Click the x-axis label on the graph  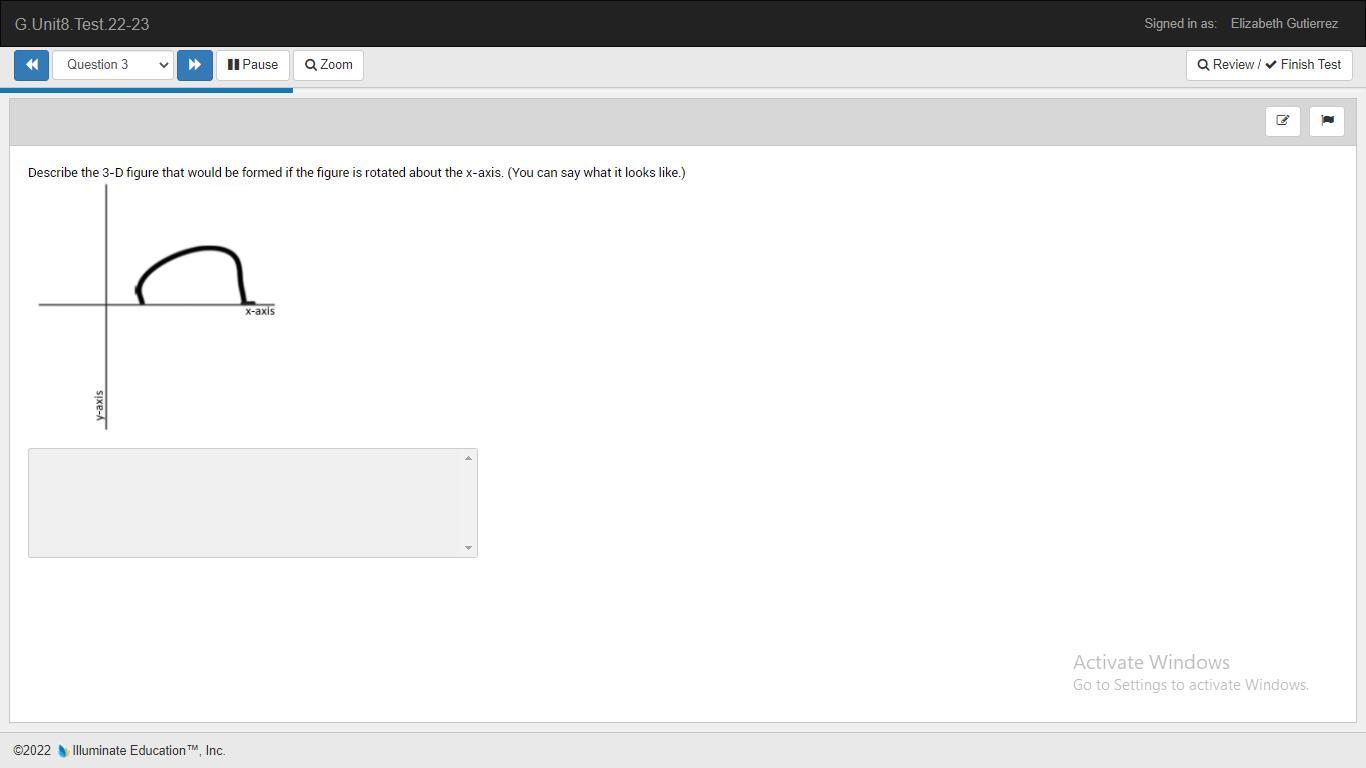[x=260, y=312]
